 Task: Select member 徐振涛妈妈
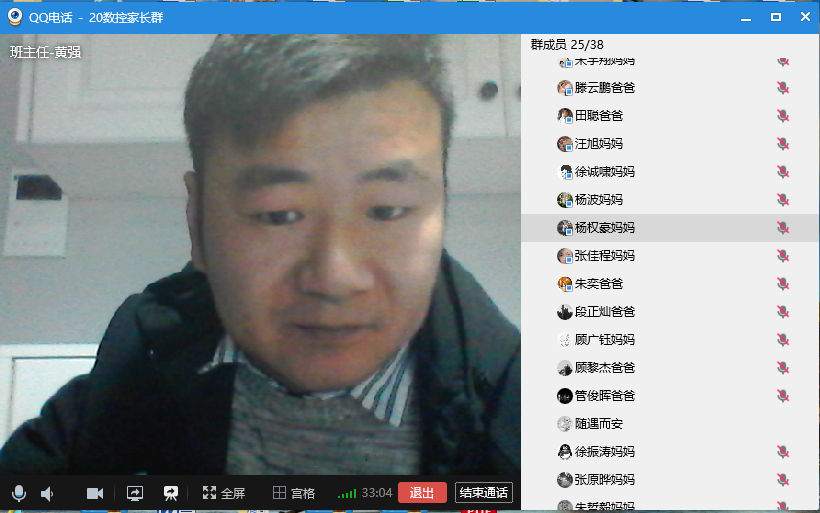(x=670, y=452)
